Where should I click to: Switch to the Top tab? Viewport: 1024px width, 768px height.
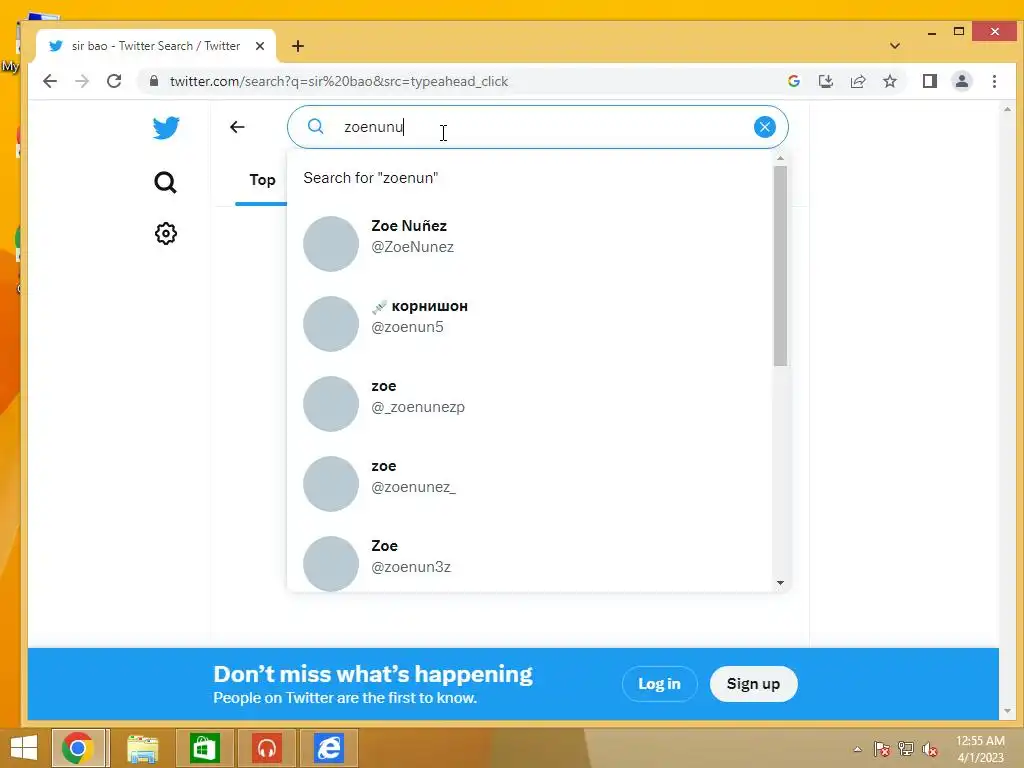coord(262,180)
